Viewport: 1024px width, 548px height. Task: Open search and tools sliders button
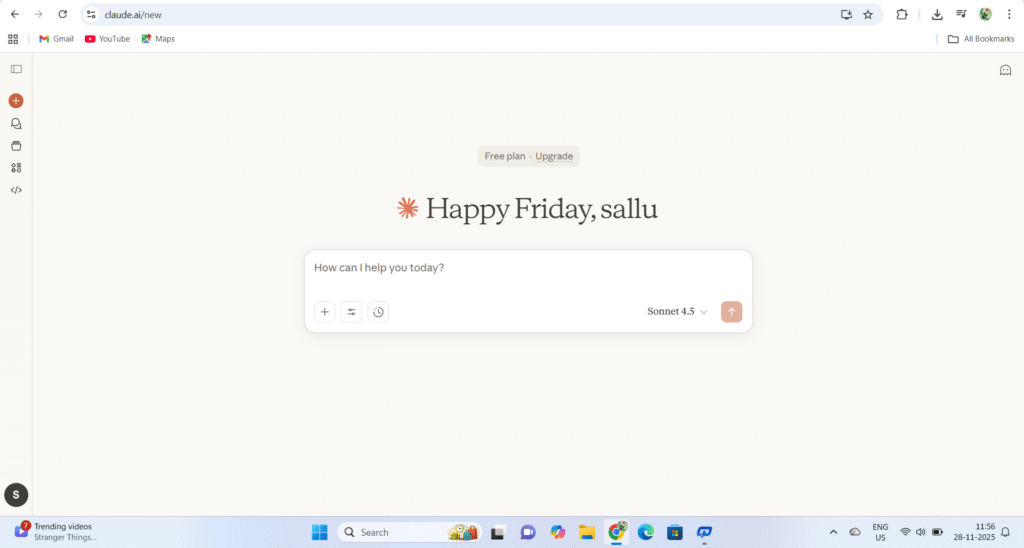pyautogui.click(x=352, y=312)
